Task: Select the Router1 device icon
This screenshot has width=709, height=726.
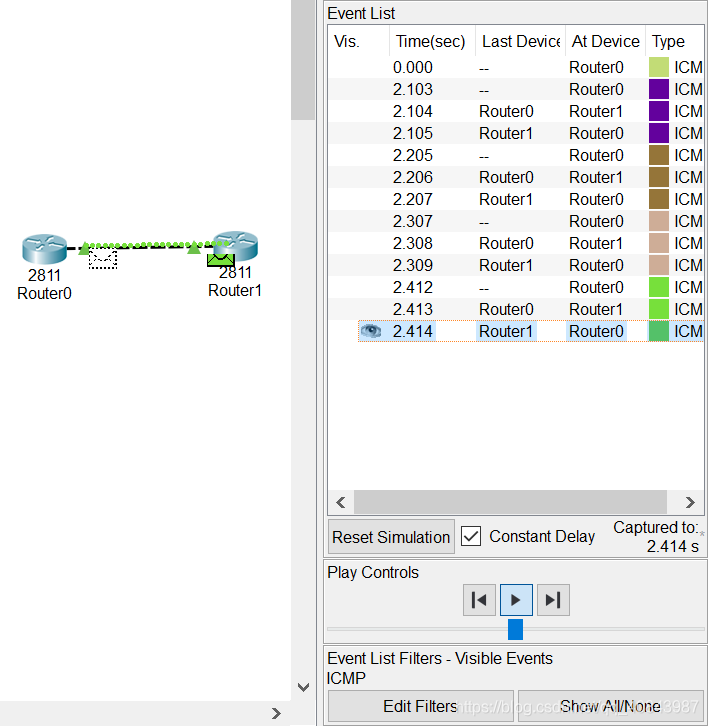Action: (x=235, y=245)
